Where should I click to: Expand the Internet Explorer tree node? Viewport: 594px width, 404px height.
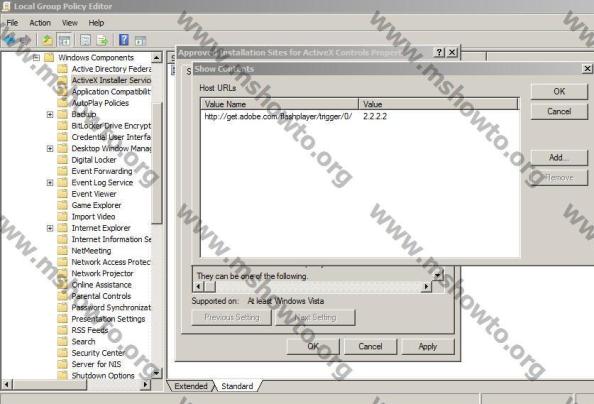click(x=50, y=228)
